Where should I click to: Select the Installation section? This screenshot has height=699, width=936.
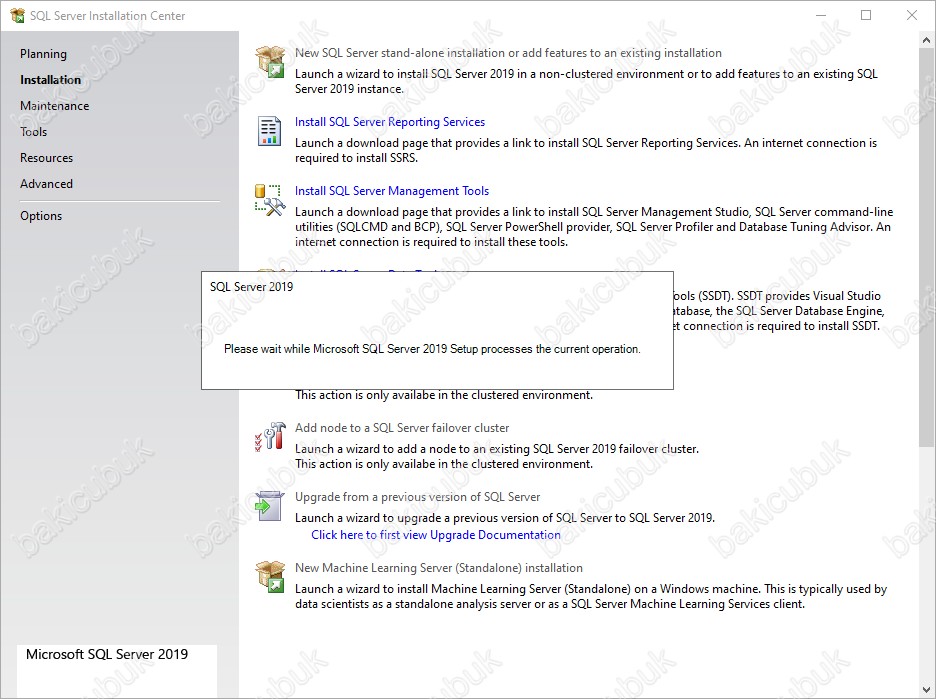50,79
